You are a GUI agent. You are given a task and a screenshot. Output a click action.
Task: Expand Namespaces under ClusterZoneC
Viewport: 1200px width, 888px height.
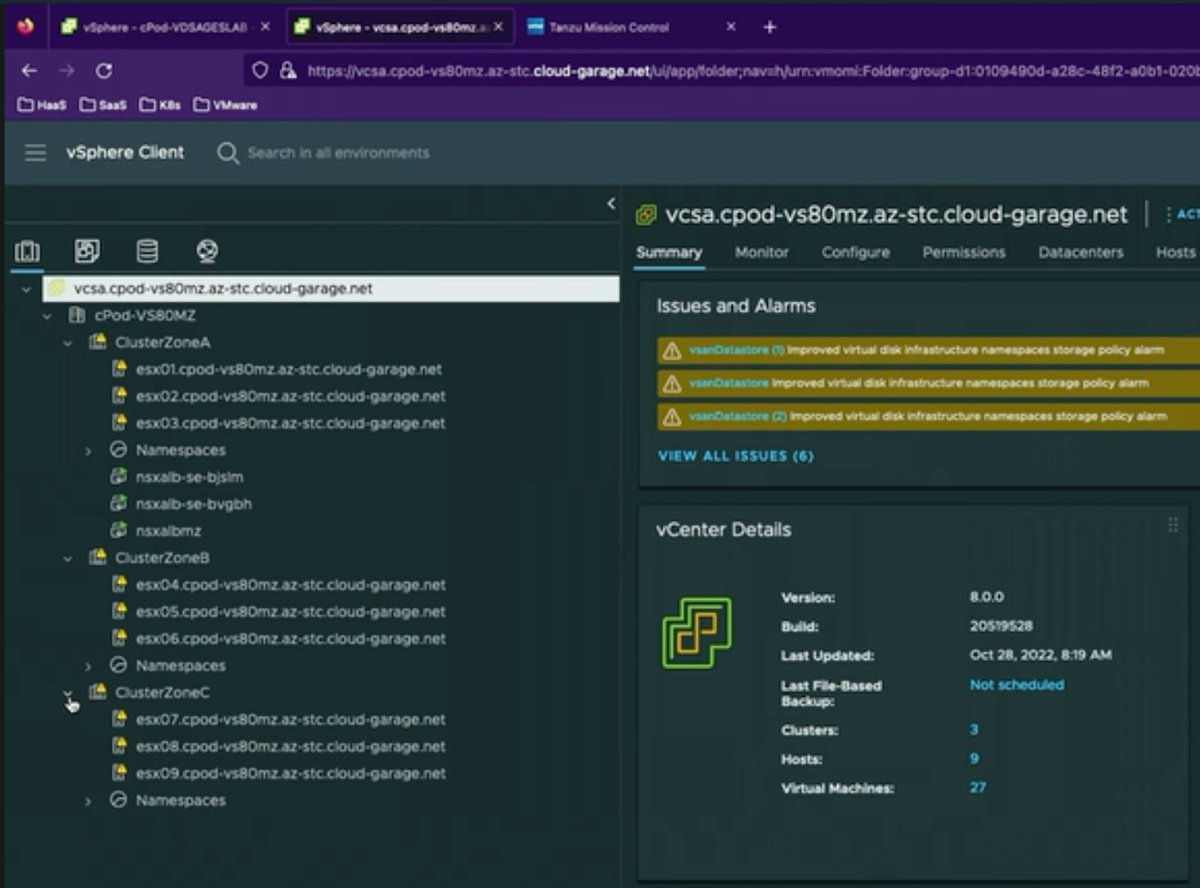(x=89, y=801)
